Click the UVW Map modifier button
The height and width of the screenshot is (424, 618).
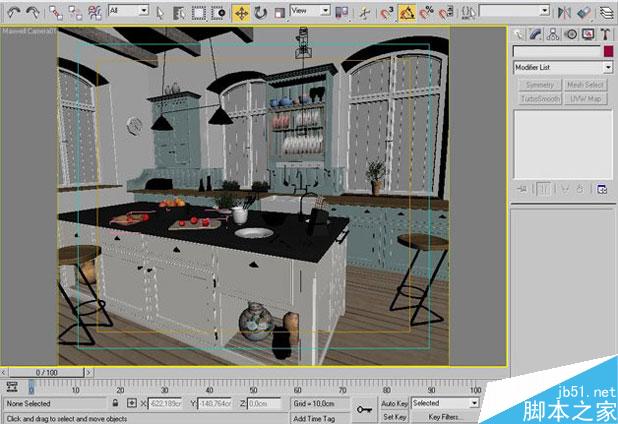click(585, 99)
